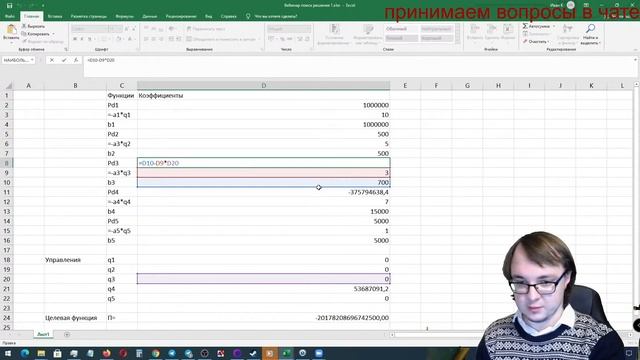Select the Коэффициенты header cell
The width and height of the screenshot is (640, 360).
tap(264, 96)
